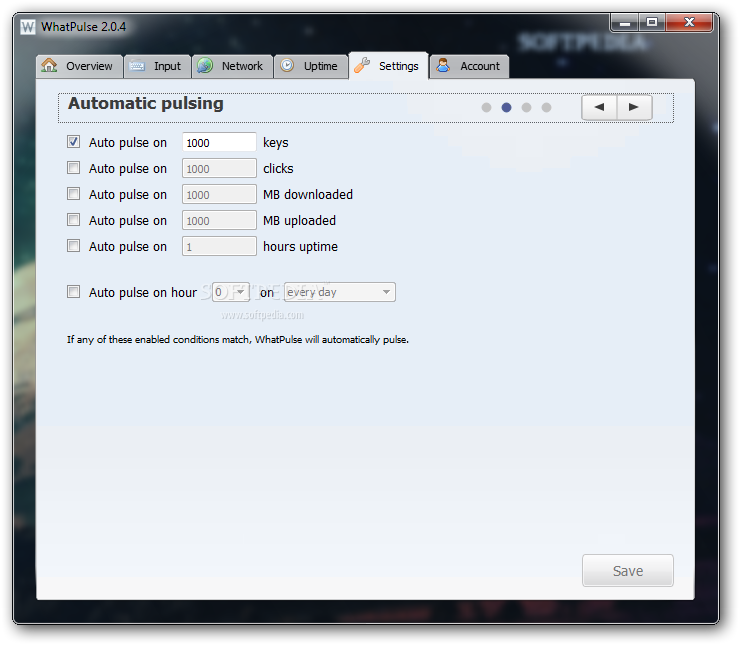Minimize the WhatPulse window
Viewport: 740px width, 645px height.
click(x=625, y=22)
